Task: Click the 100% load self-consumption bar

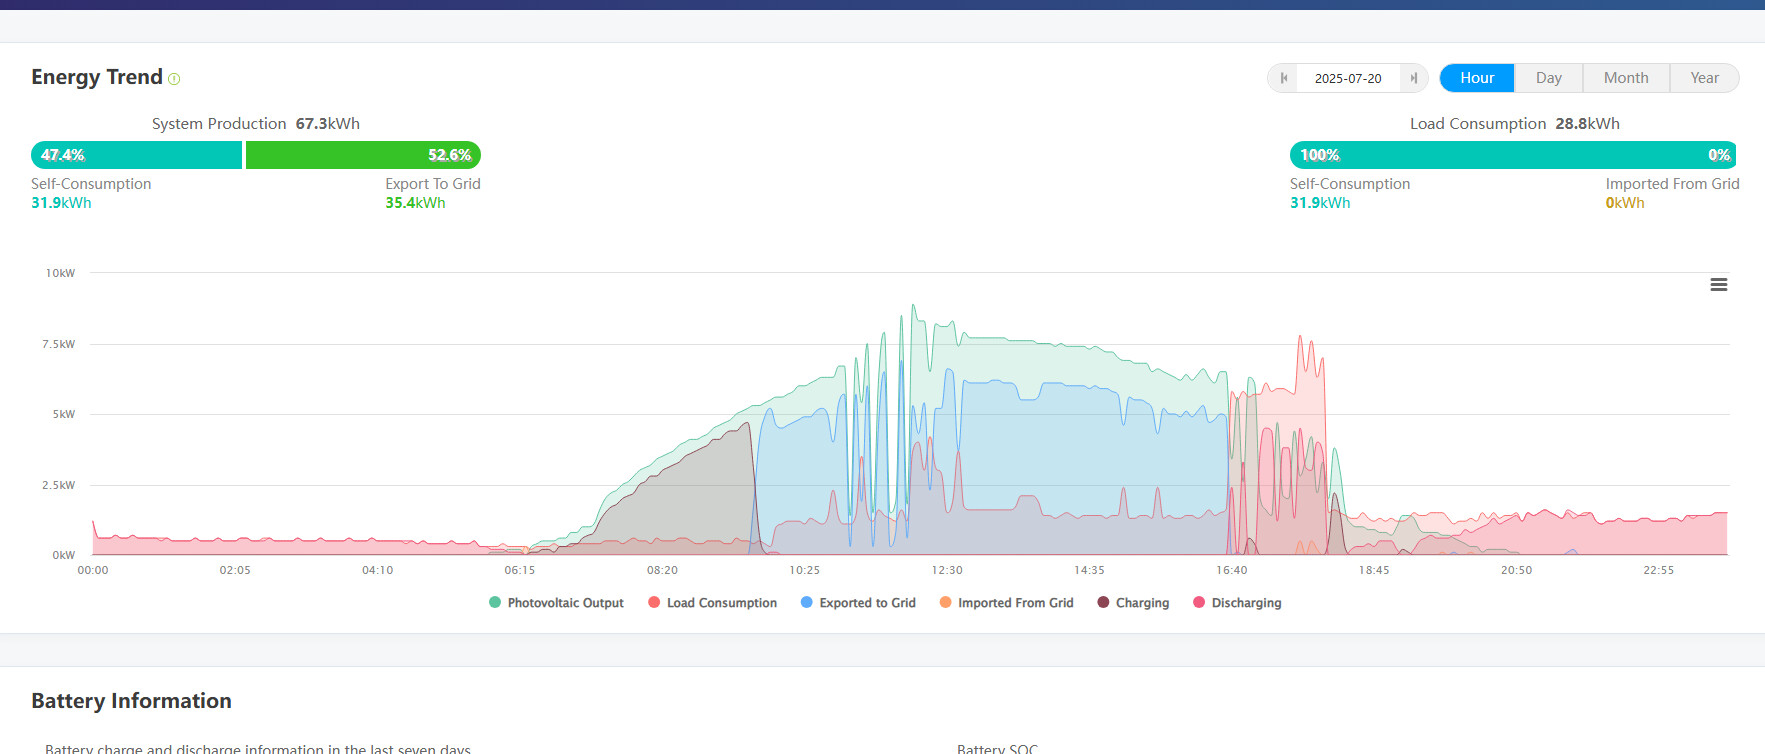Action: click(1512, 155)
